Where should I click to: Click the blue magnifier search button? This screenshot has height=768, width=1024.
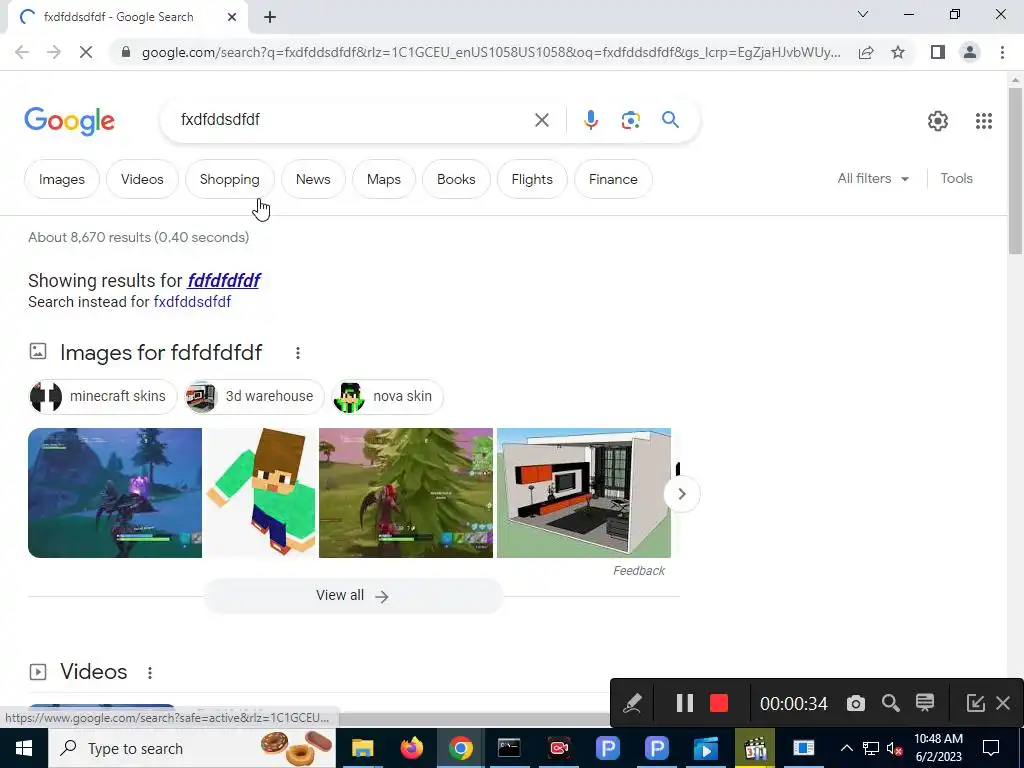pos(670,120)
